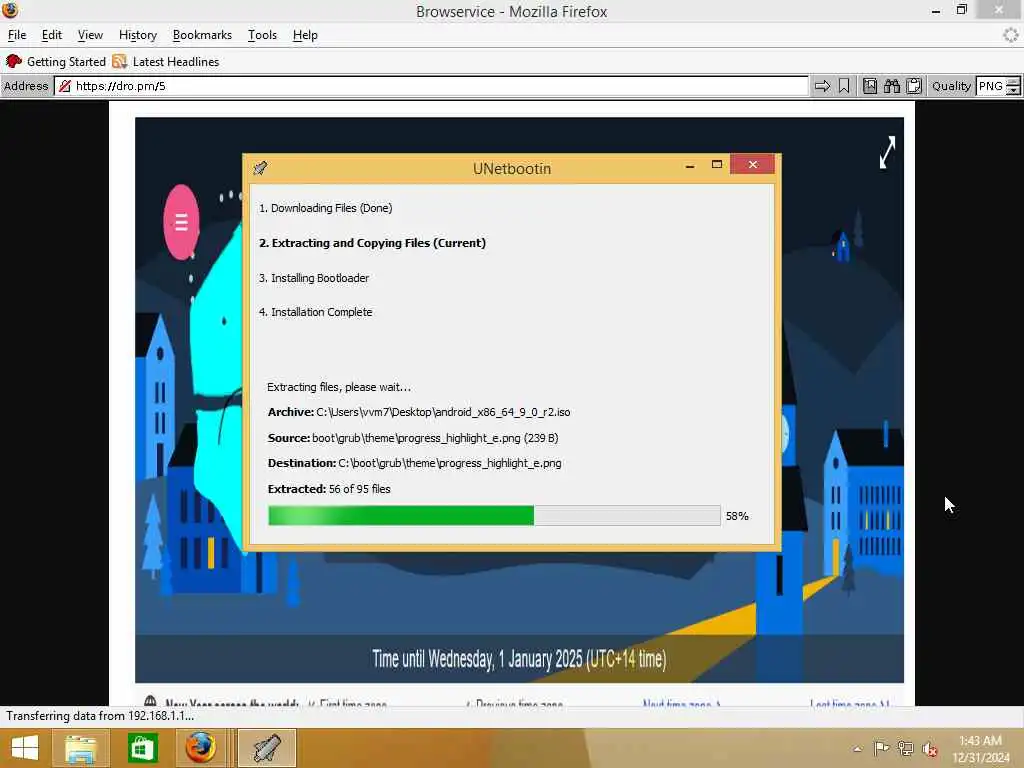
Task: Maximize the UNetbootin window
Action: pyautogui.click(x=716, y=165)
